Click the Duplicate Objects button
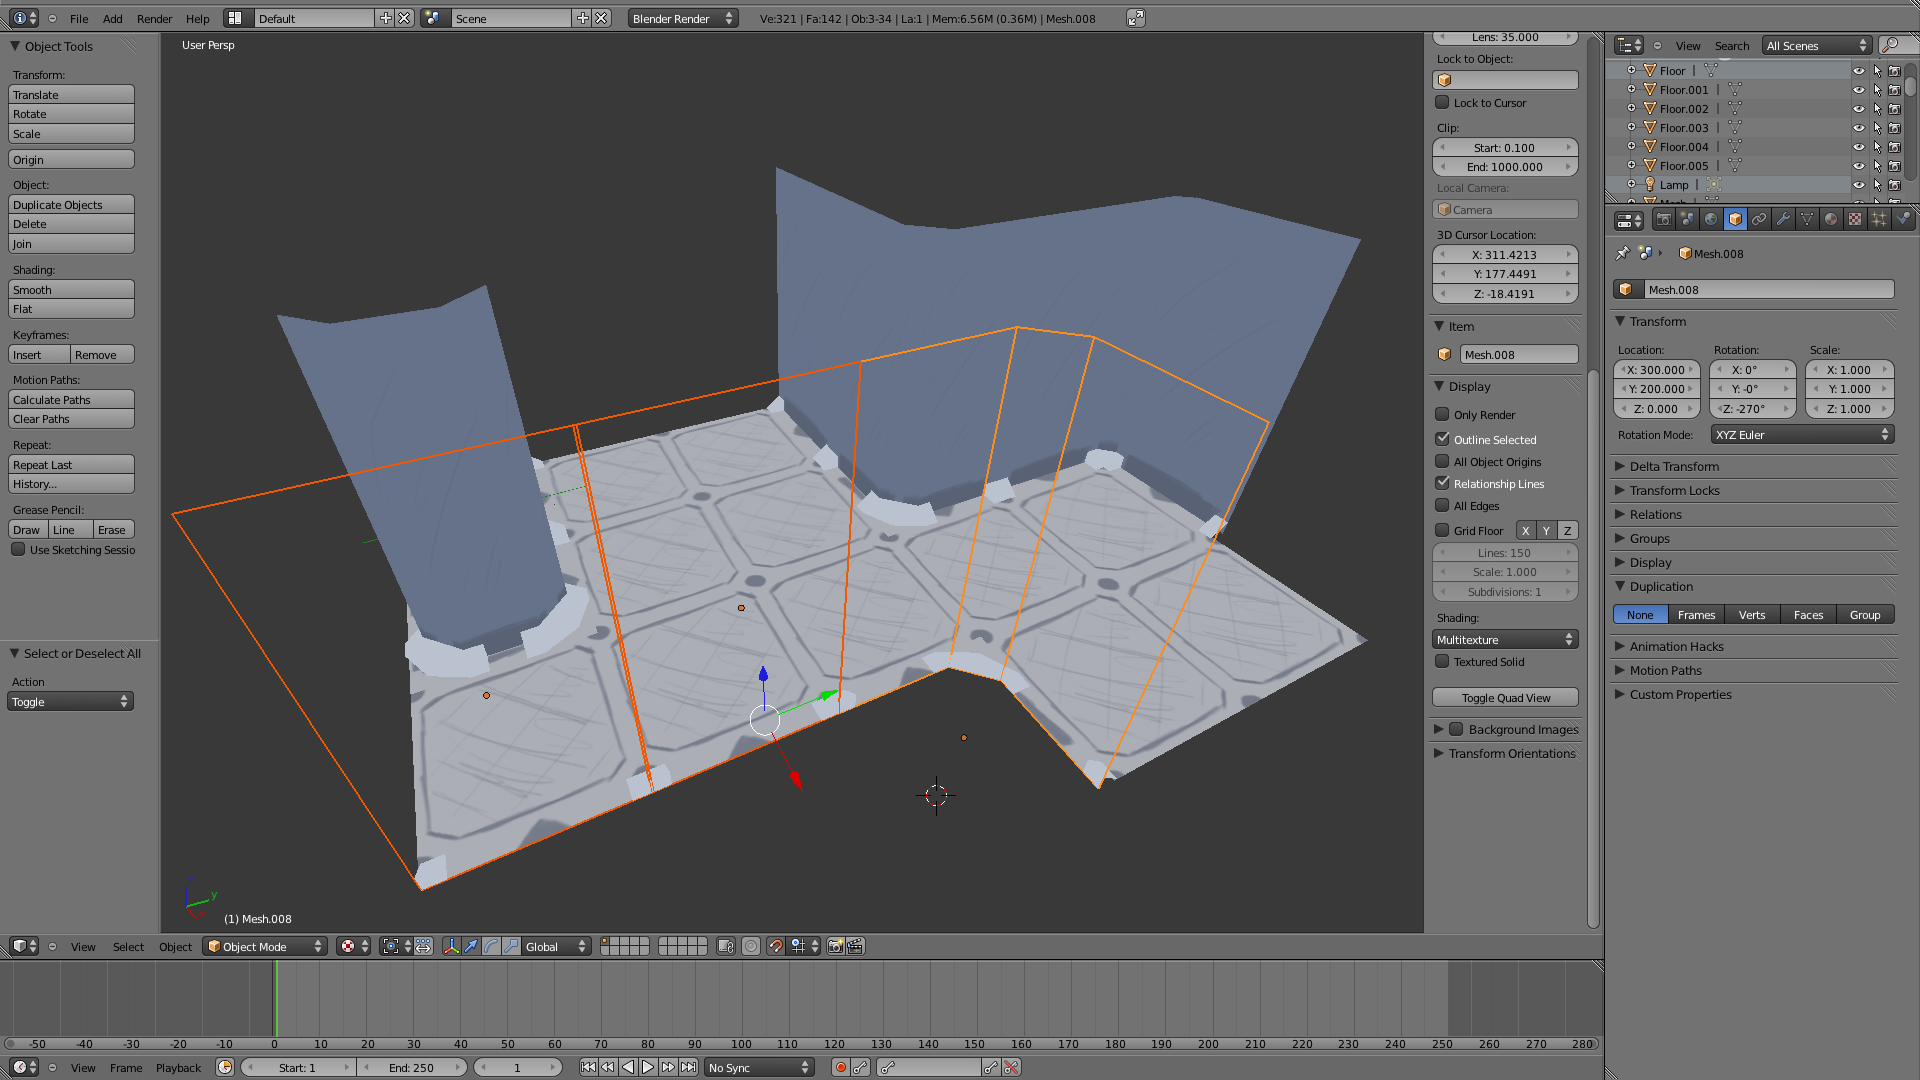 click(71, 204)
